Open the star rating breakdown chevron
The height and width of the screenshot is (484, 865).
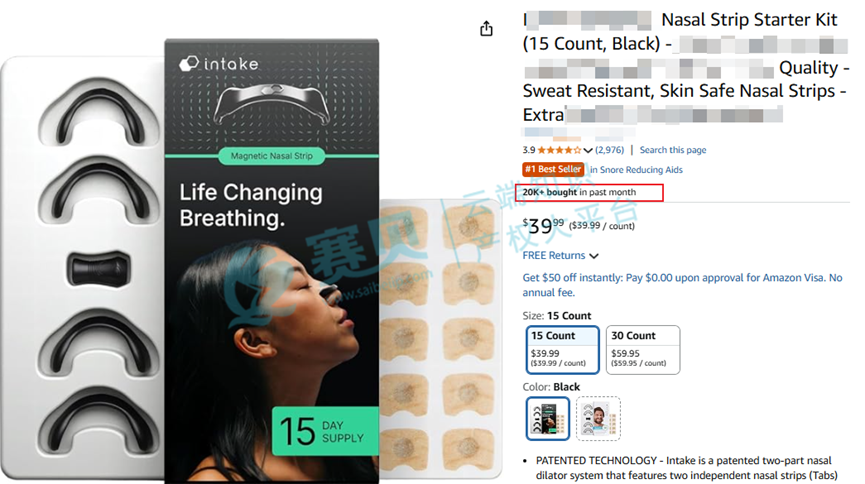pyautogui.click(x=588, y=150)
